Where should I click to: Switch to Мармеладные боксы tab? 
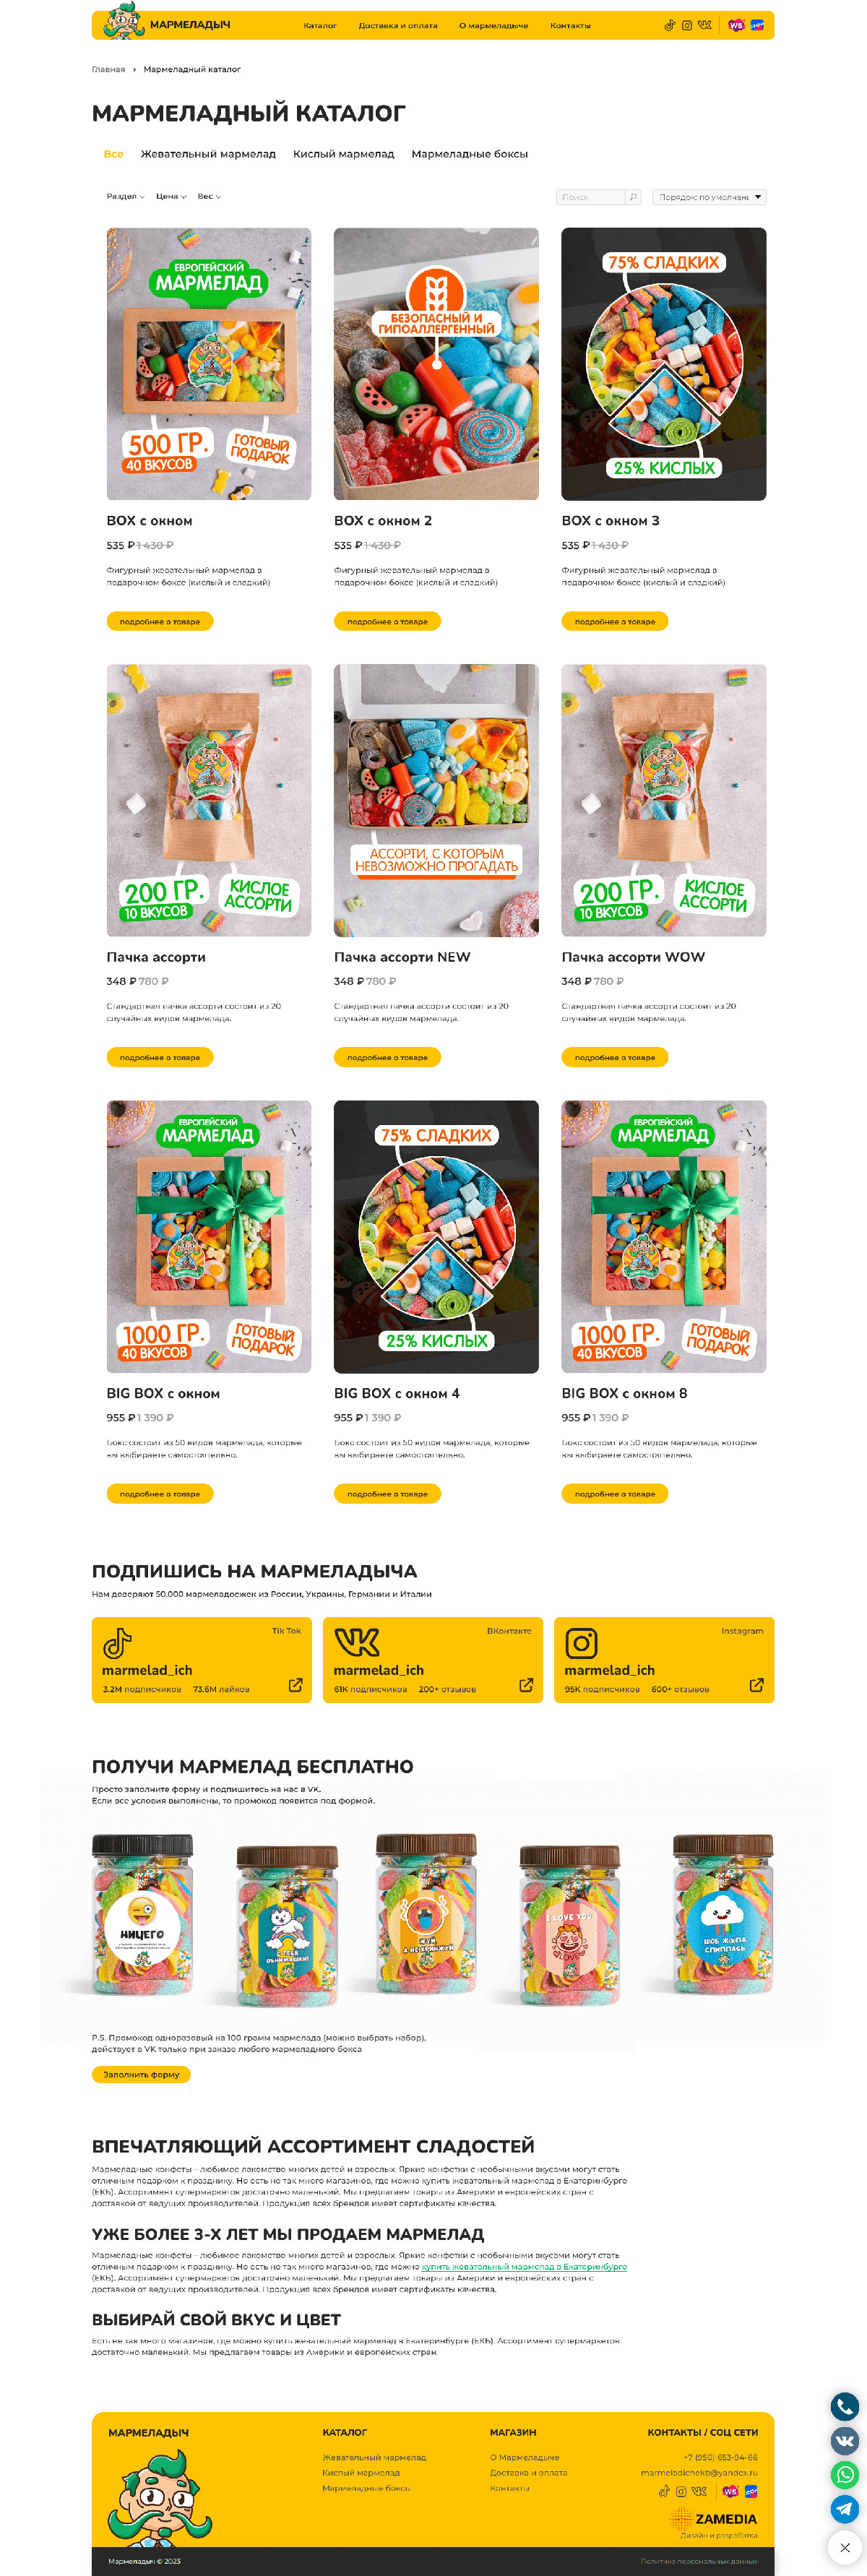click(469, 154)
